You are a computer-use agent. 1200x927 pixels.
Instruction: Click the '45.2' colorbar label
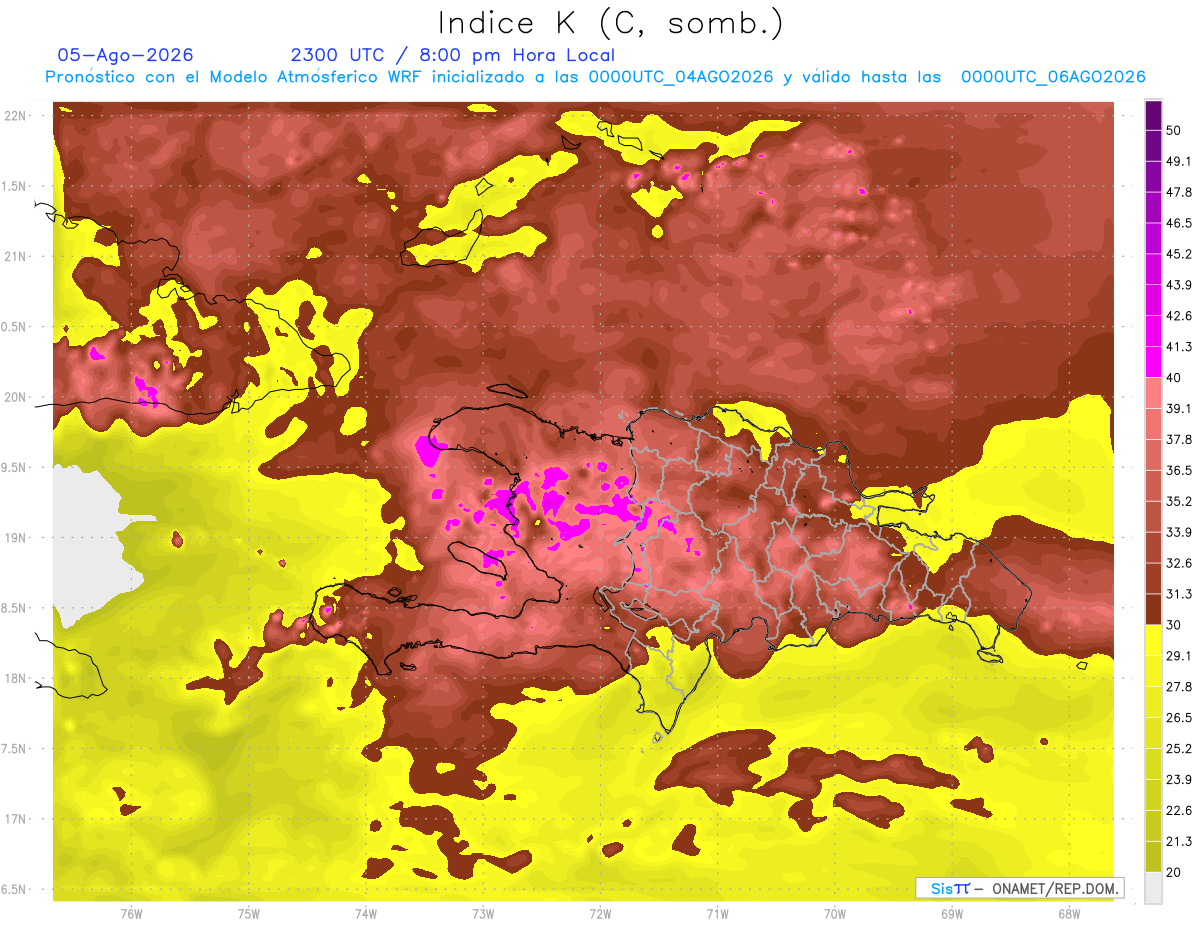click(x=1179, y=253)
